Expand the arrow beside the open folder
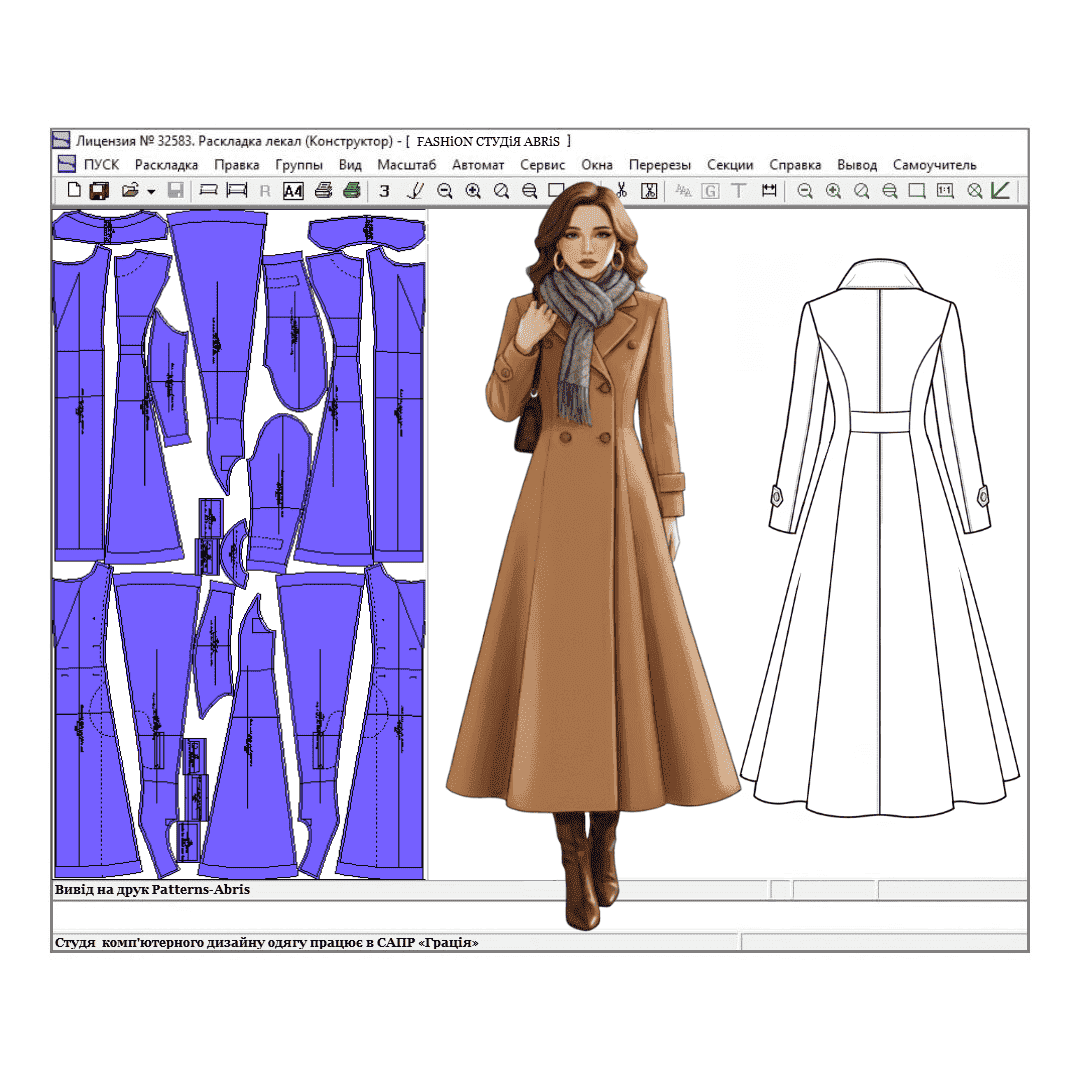The width and height of the screenshot is (1080, 1080). pos(151,191)
